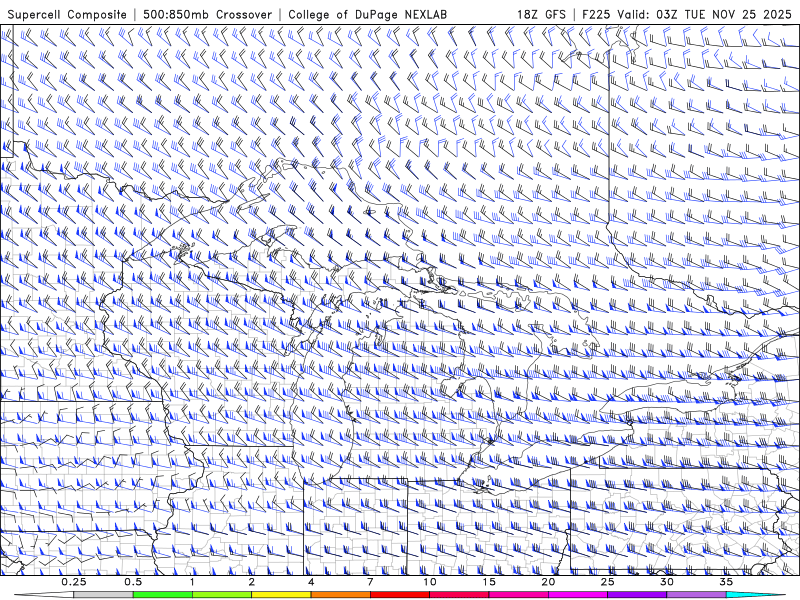800x600 pixels.
Task: Click the colorbar tick label 35
Action: (726, 582)
